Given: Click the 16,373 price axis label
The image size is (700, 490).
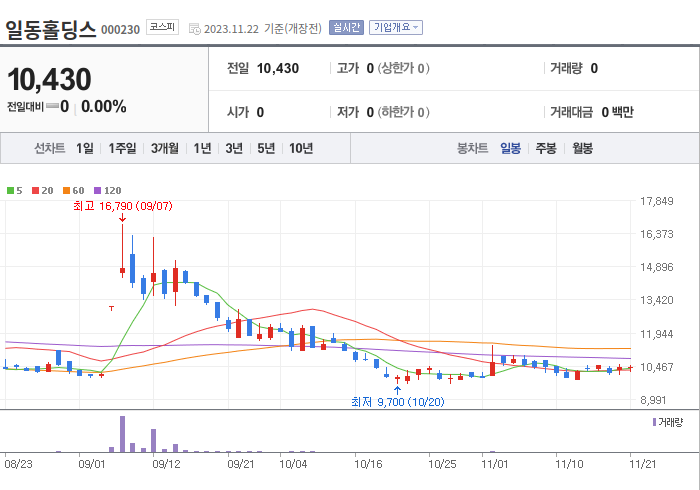Looking at the screenshot, I should coord(656,234).
